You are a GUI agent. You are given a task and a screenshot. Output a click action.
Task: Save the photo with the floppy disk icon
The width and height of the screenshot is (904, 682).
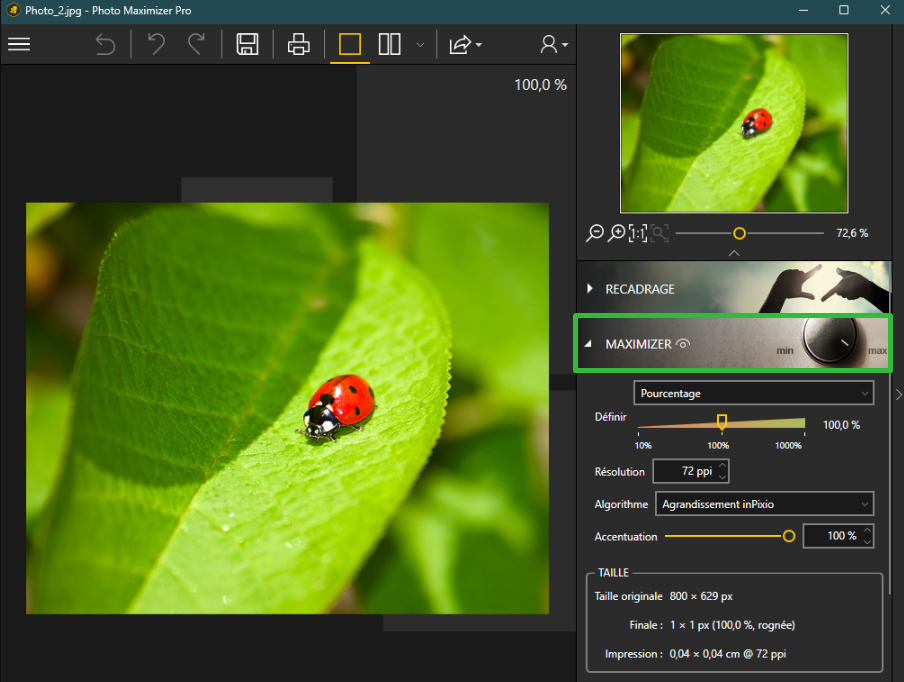(247, 44)
